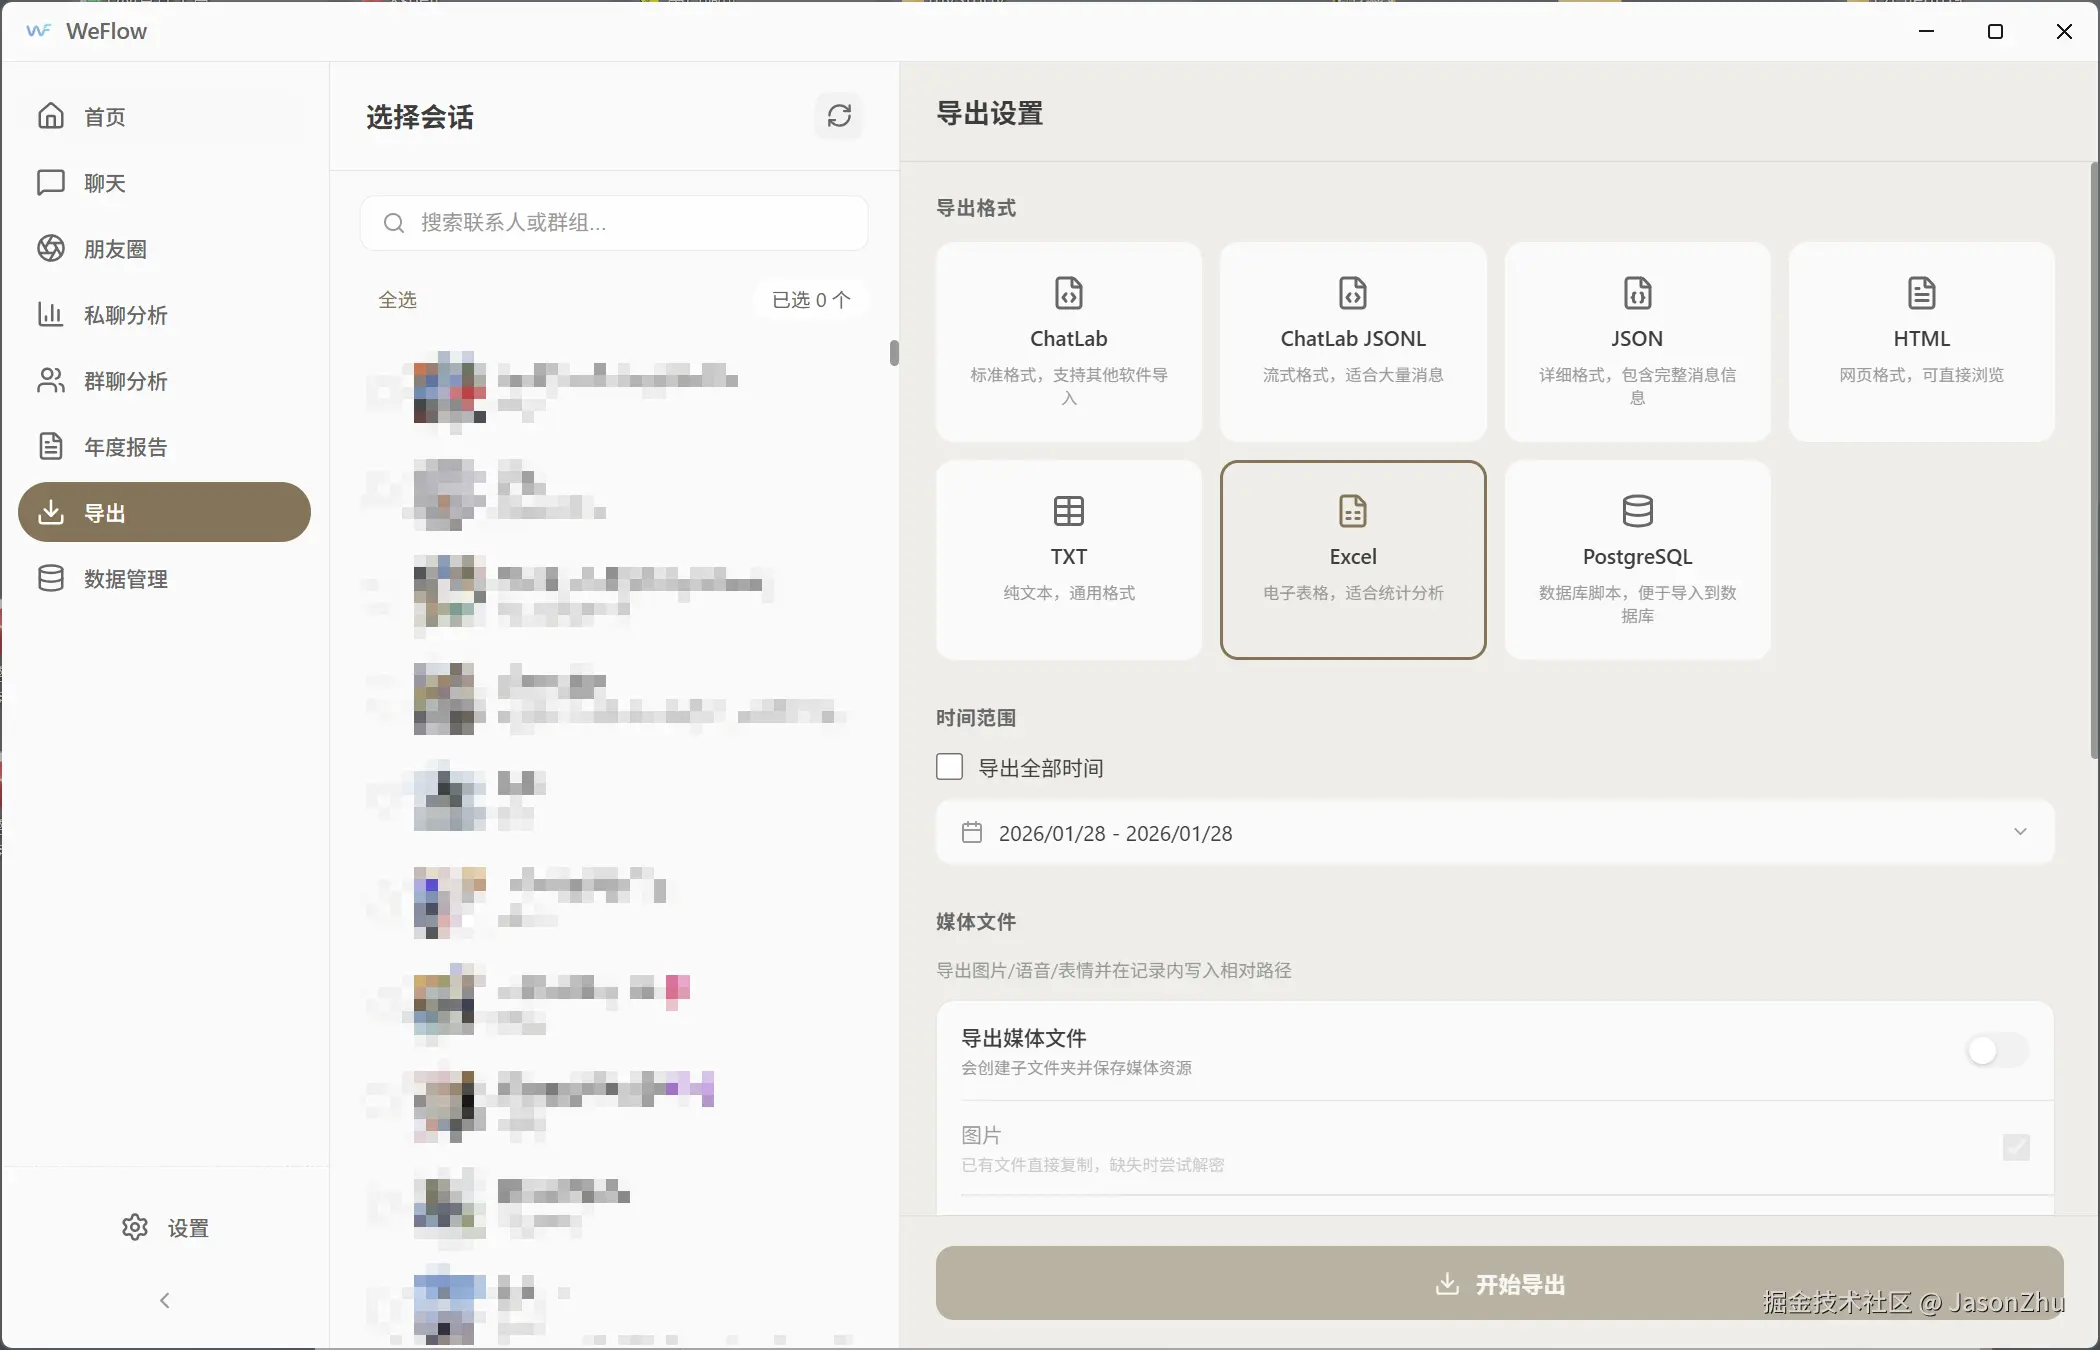Go to 私聊分析 private chat analysis
Screen dimensions: 2100x1350
[124, 315]
